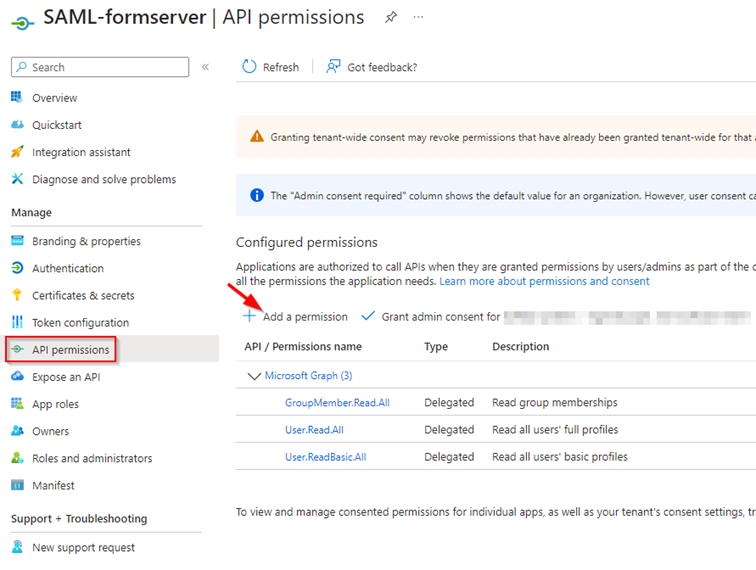Click Delegated in the User.Read.All row
The height and width of the screenshot is (570, 756).
coord(449,430)
